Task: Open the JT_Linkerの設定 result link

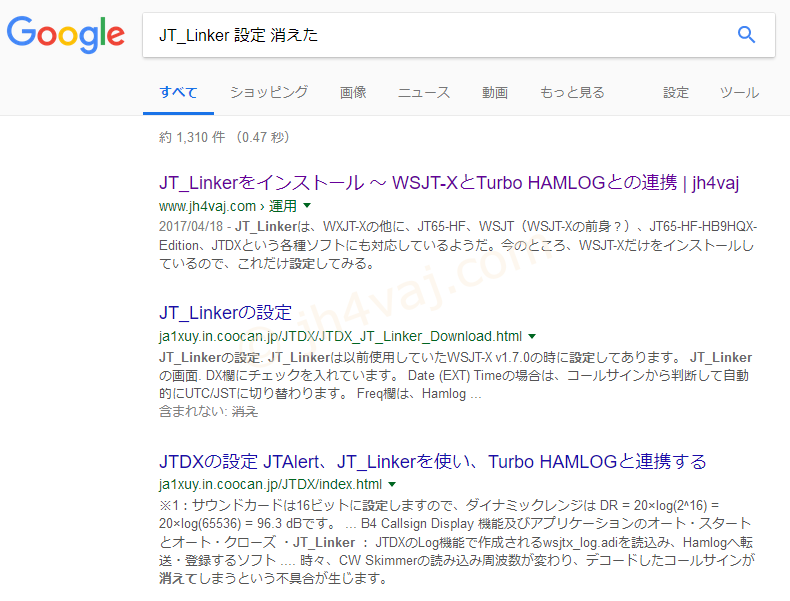Action: coord(225,313)
